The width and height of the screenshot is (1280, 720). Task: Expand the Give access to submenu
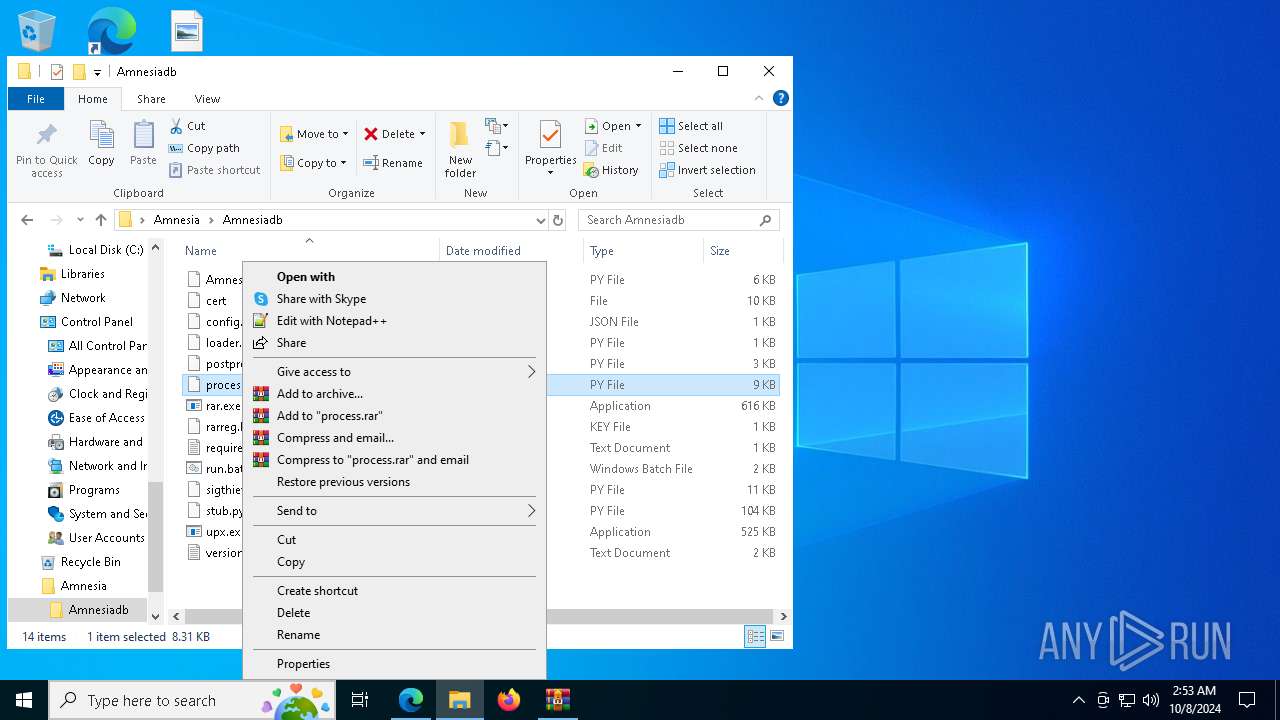pos(395,372)
